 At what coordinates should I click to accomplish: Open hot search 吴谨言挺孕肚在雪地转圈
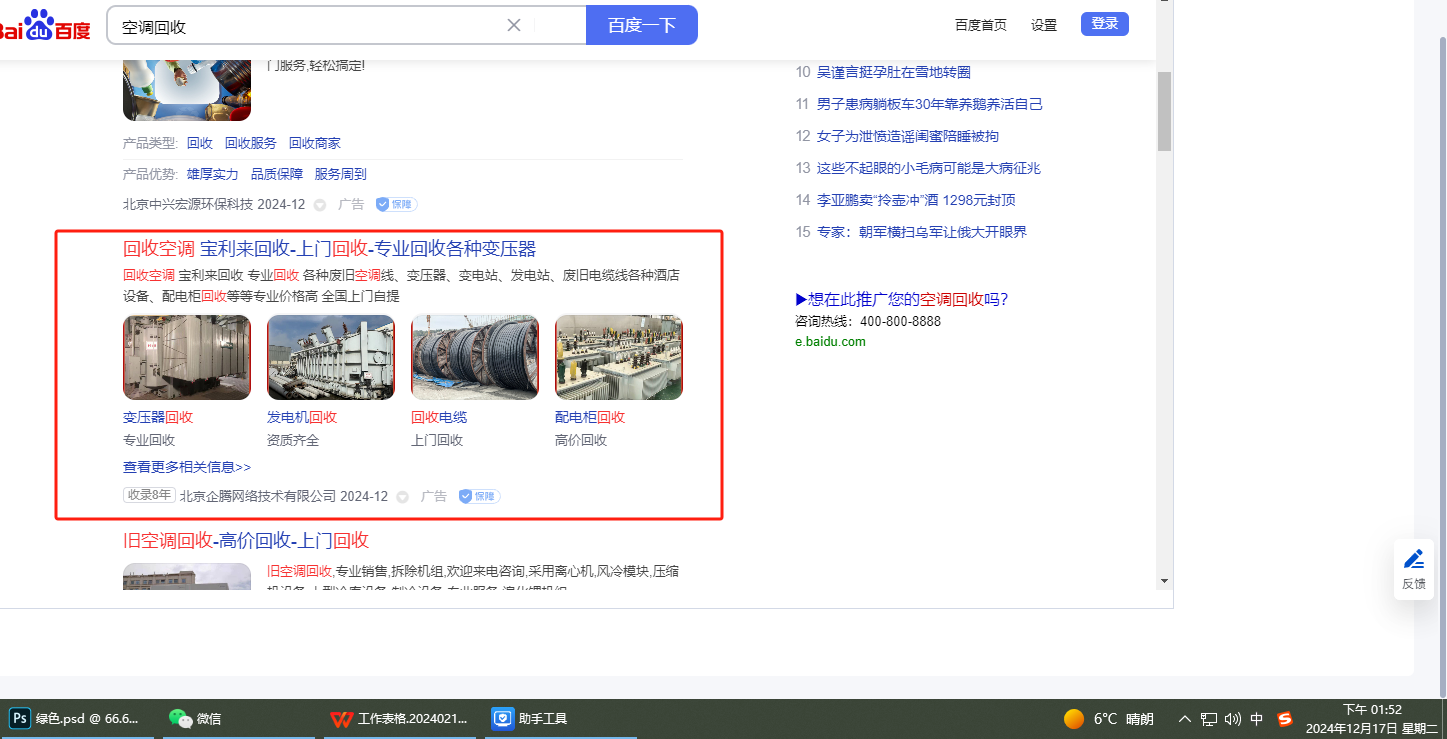(894, 72)
